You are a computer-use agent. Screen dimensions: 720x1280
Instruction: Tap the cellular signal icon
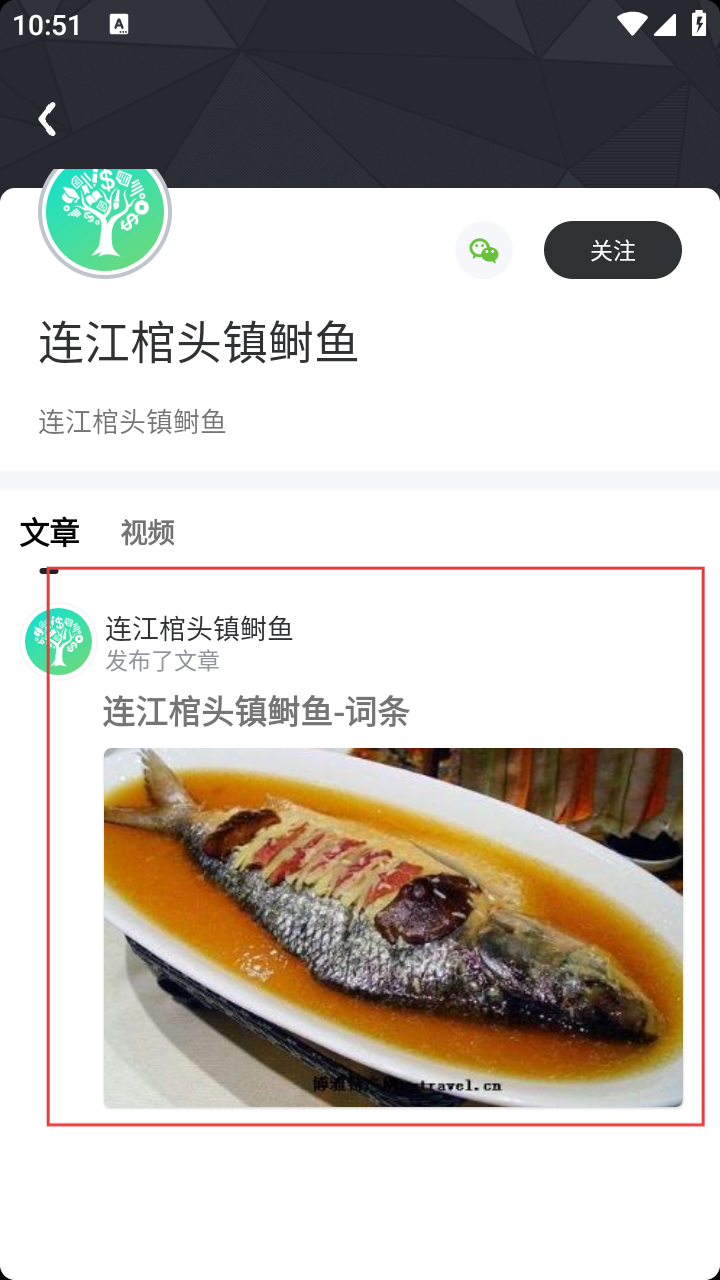(x=665, y=24)
